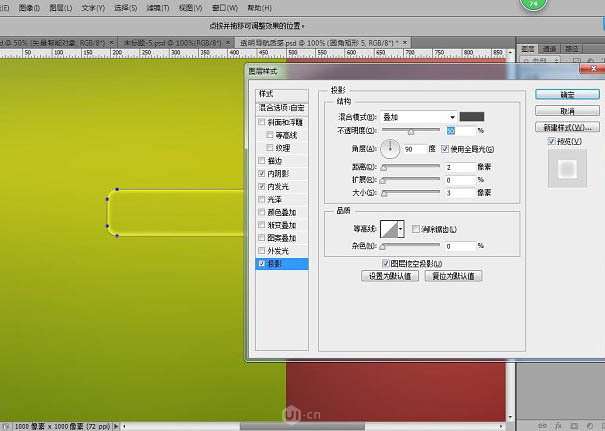Enable the 纹理 sub-option checkbox

pyautogui.click(x=270, y=148)
